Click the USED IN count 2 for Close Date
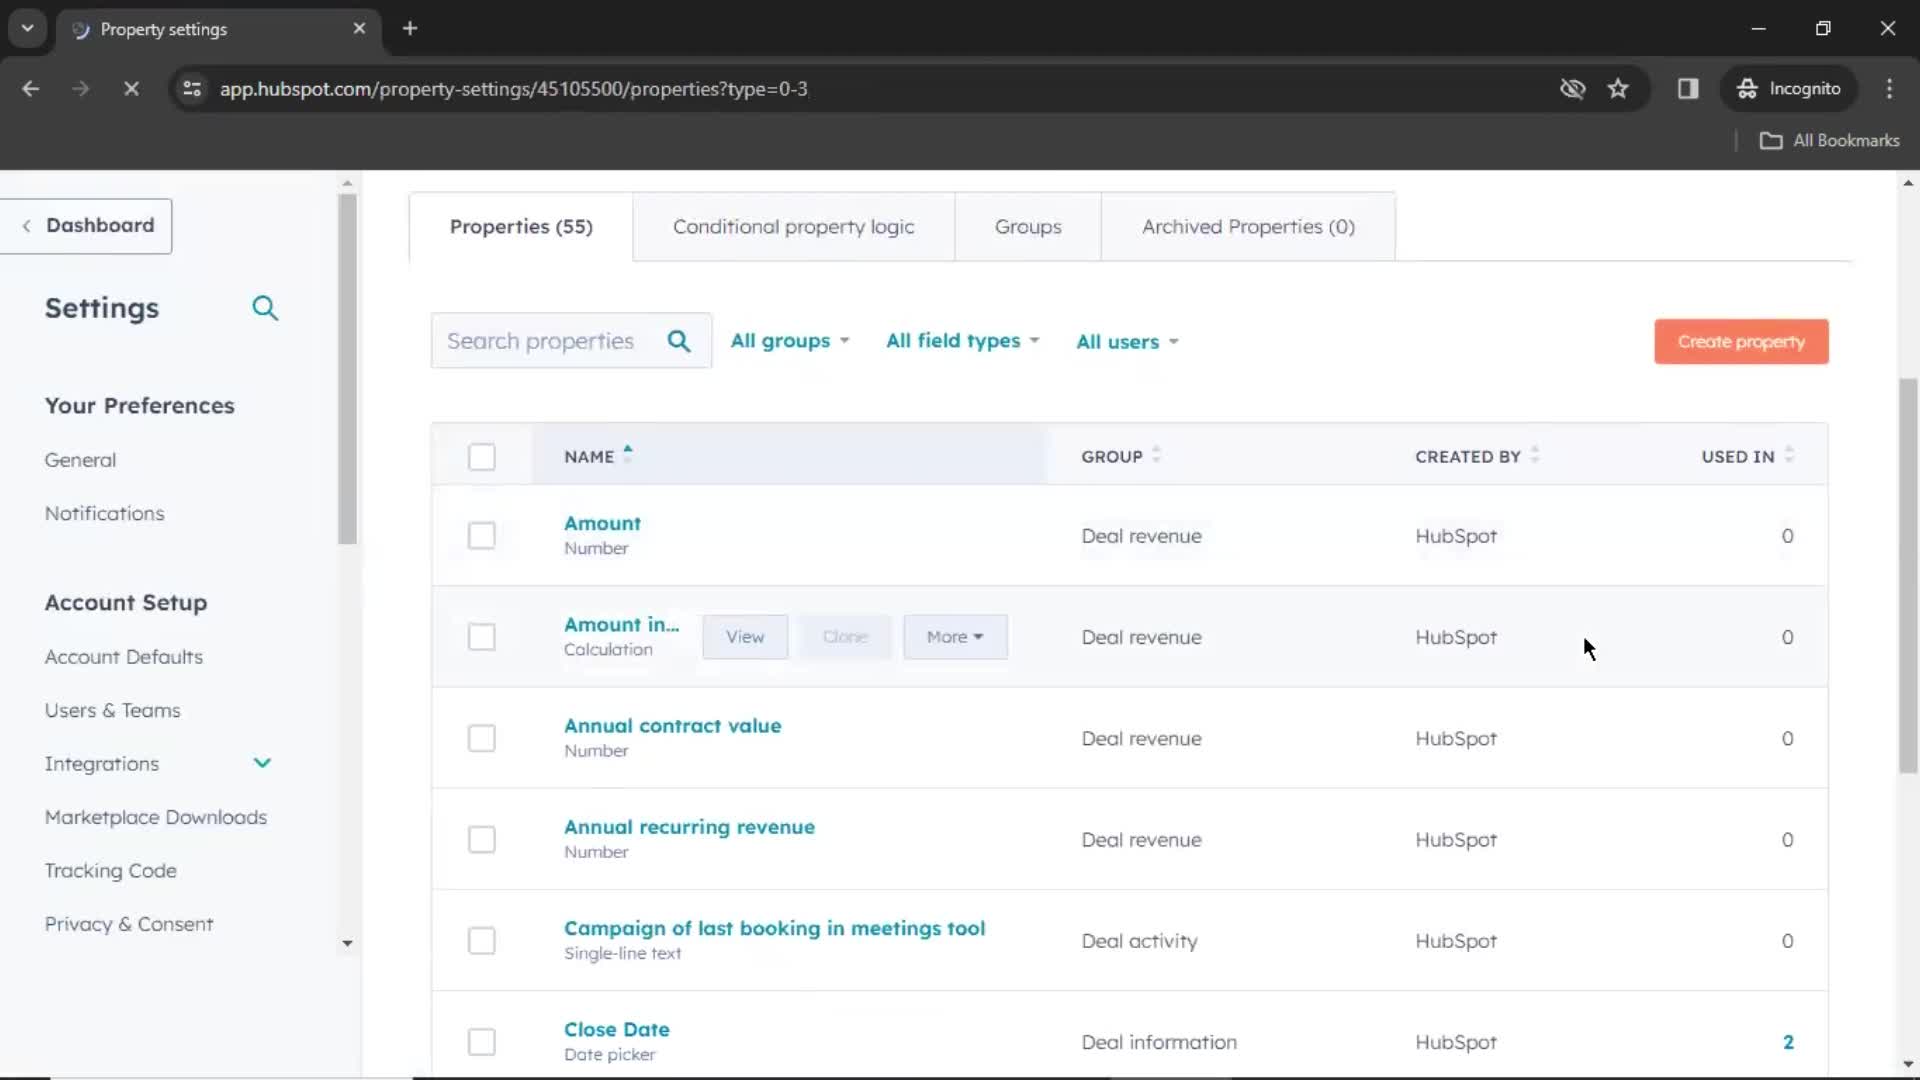 click(1788, 1042)
